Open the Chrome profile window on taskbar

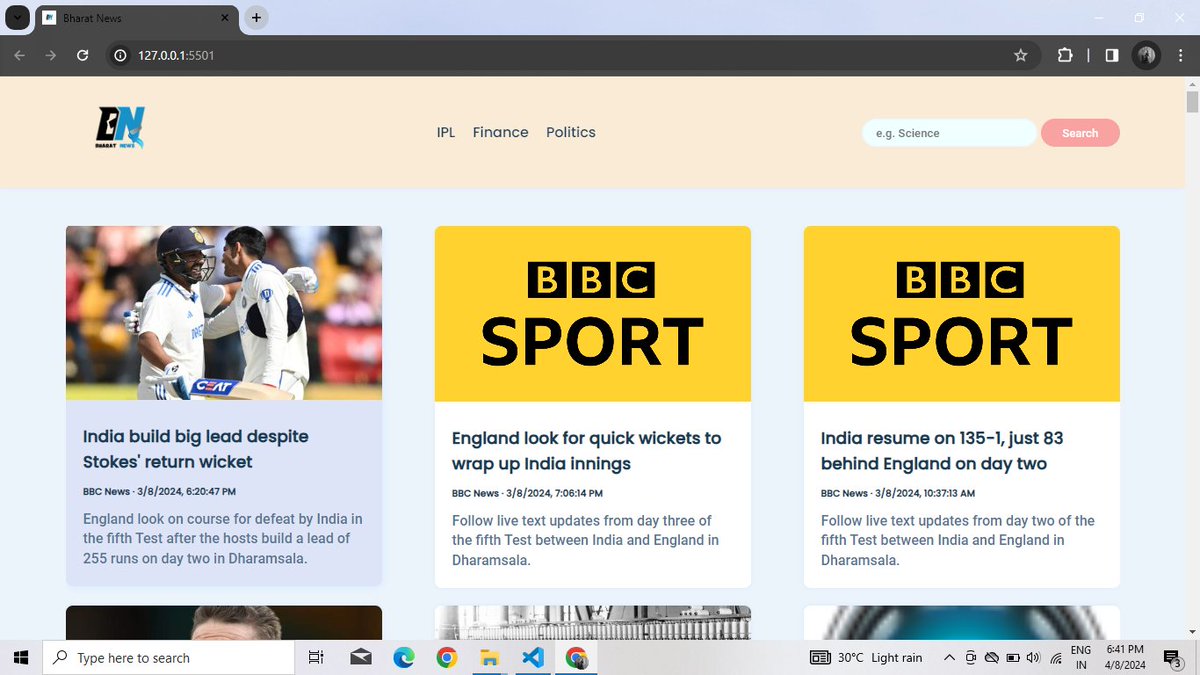[577, 657]
